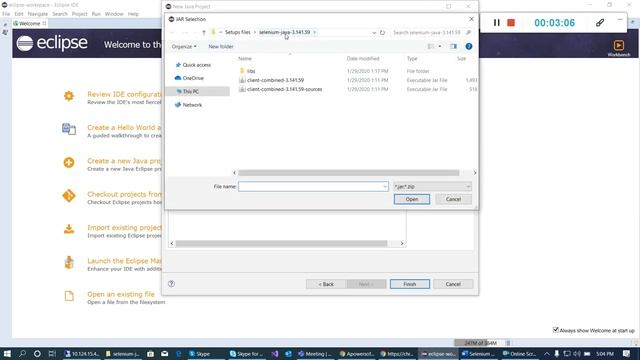The height and width of the screenshot is (360, 640).
Task: Open the *.jar;*.zip file type dropdown
Action: [x=432, y=187]
